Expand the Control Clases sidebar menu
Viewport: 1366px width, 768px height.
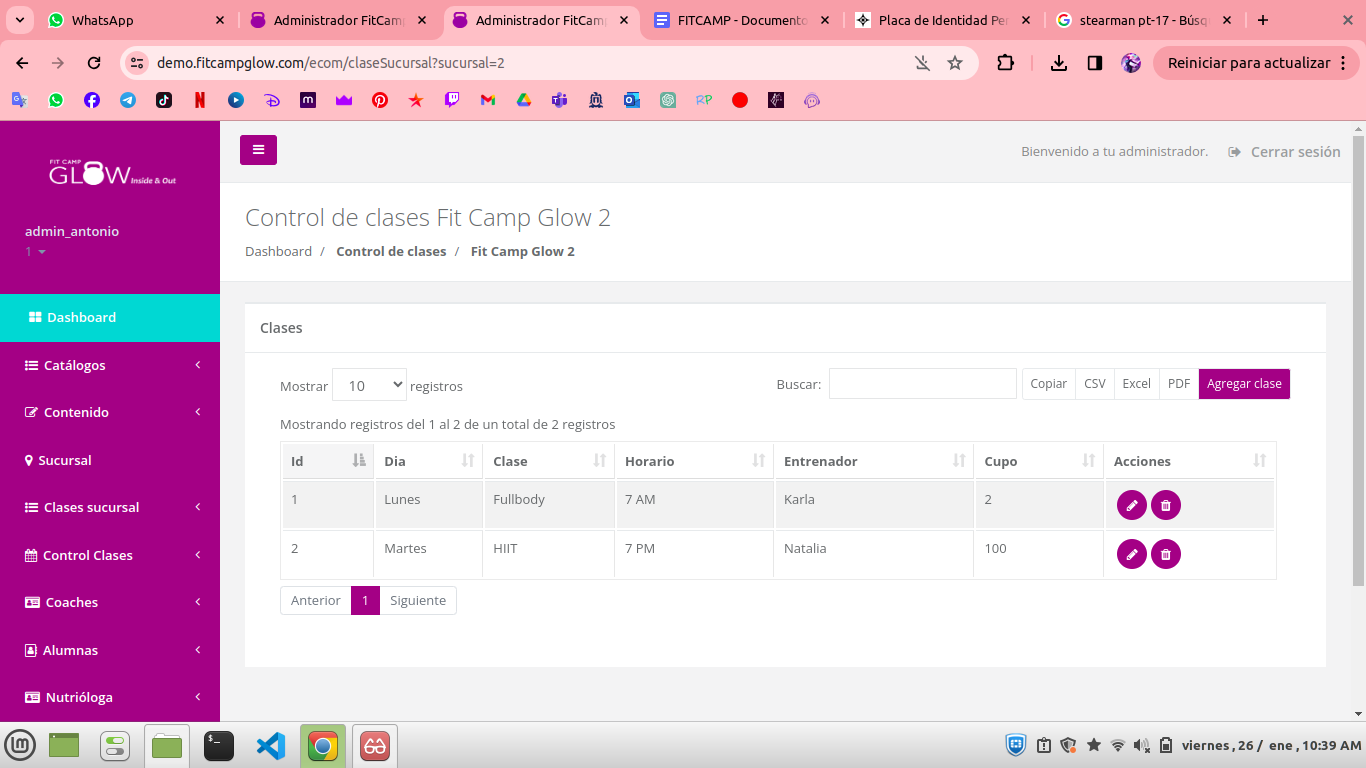coord(110,555)
